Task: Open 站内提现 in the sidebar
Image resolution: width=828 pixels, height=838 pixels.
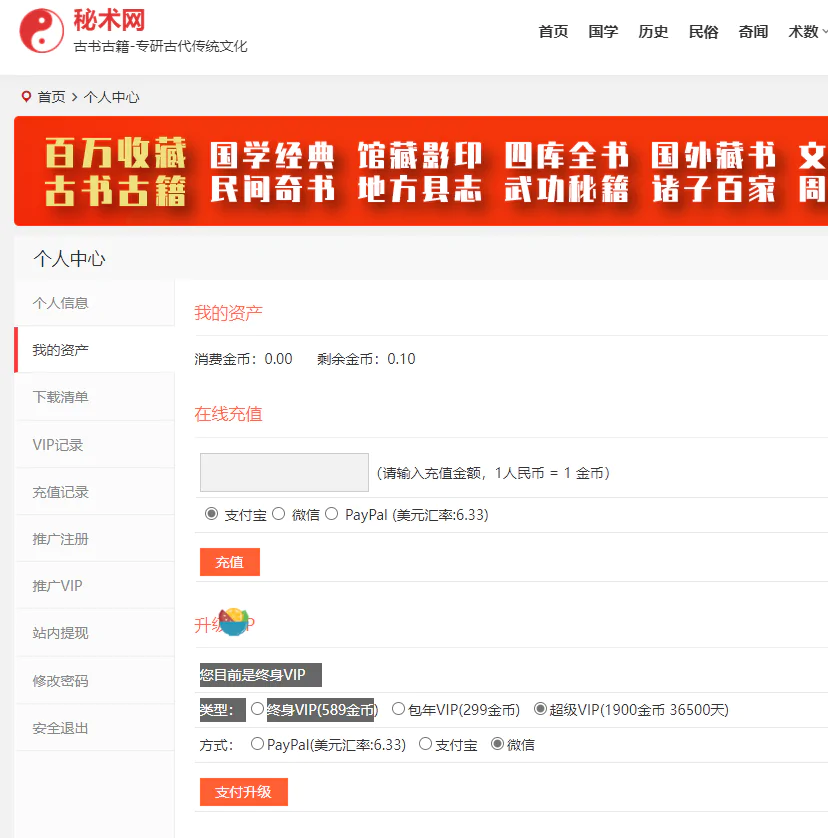Action: 95,633
